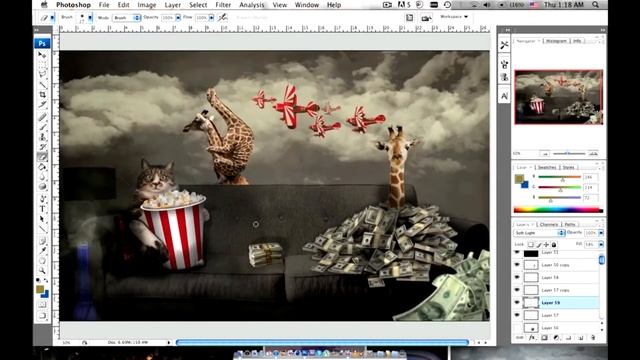Hide the black-thumbnail layer at top of list
The image size is (640, 360).
coord(517,253)
